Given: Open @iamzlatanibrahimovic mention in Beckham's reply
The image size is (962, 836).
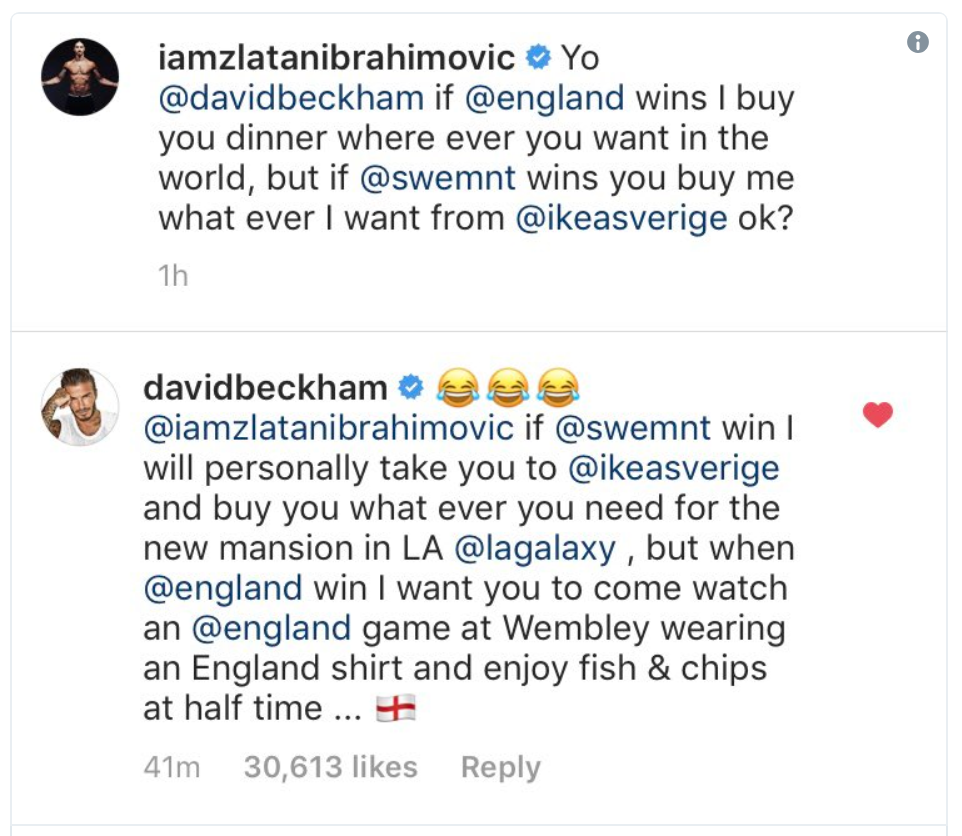Looking at the screenshot, I should coord(329,427).
